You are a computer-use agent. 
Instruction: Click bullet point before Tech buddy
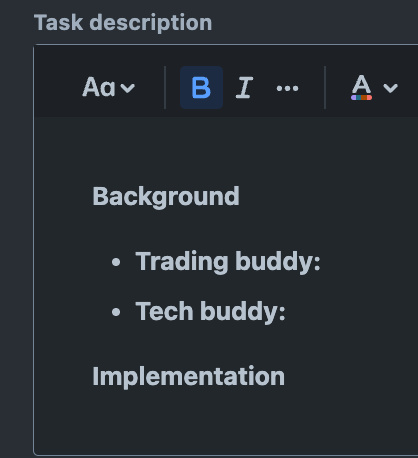click(116, 312)
